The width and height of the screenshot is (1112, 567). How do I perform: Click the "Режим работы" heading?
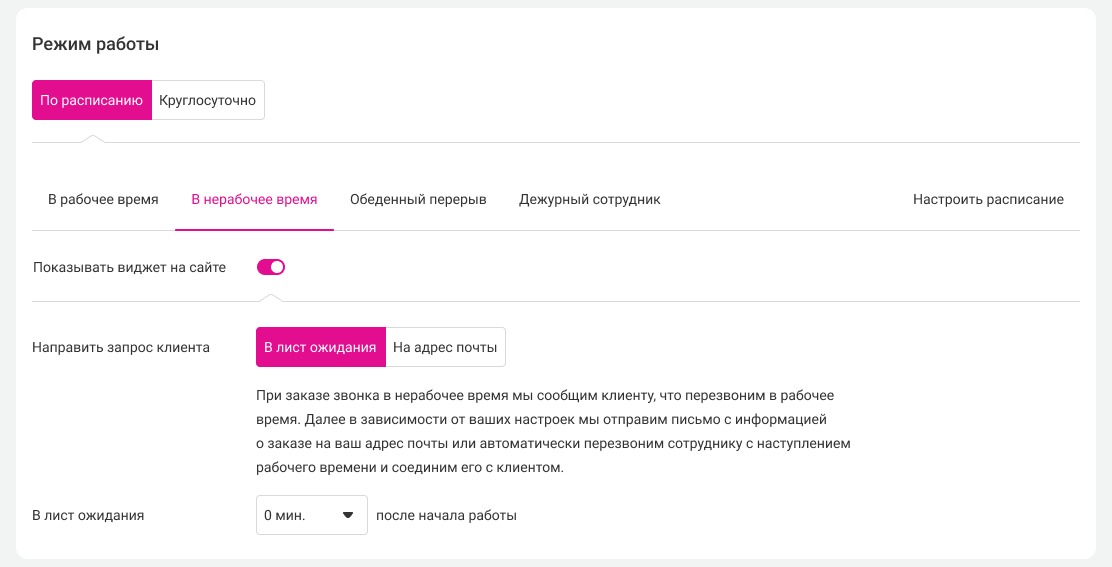96,44
